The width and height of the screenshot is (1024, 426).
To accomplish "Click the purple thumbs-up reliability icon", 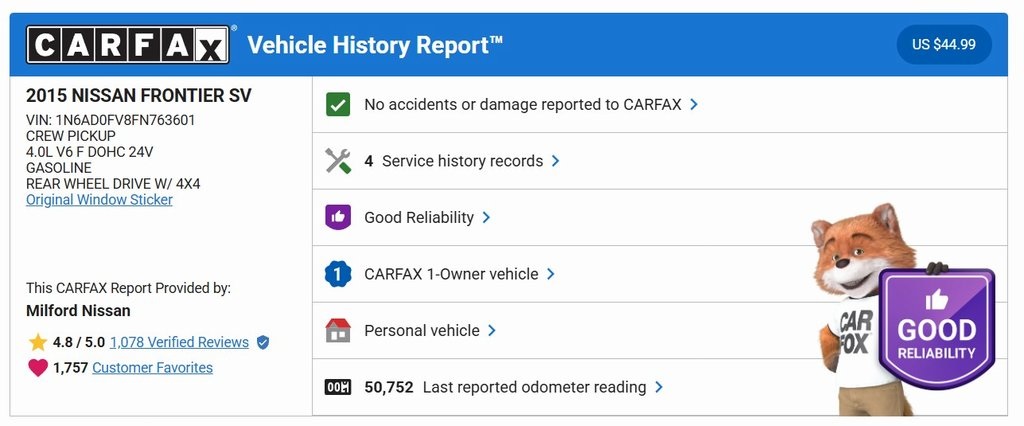I will click(338, 217).
